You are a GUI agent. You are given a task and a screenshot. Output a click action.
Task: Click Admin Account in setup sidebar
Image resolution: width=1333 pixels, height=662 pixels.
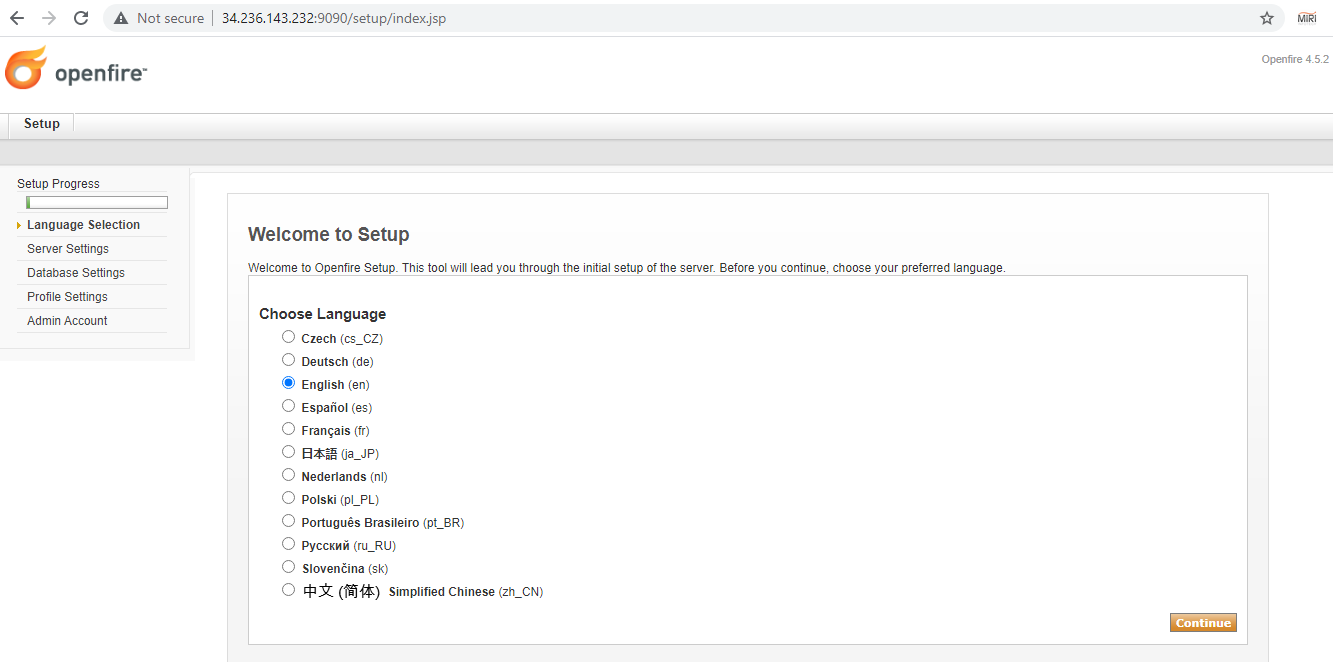67,321
